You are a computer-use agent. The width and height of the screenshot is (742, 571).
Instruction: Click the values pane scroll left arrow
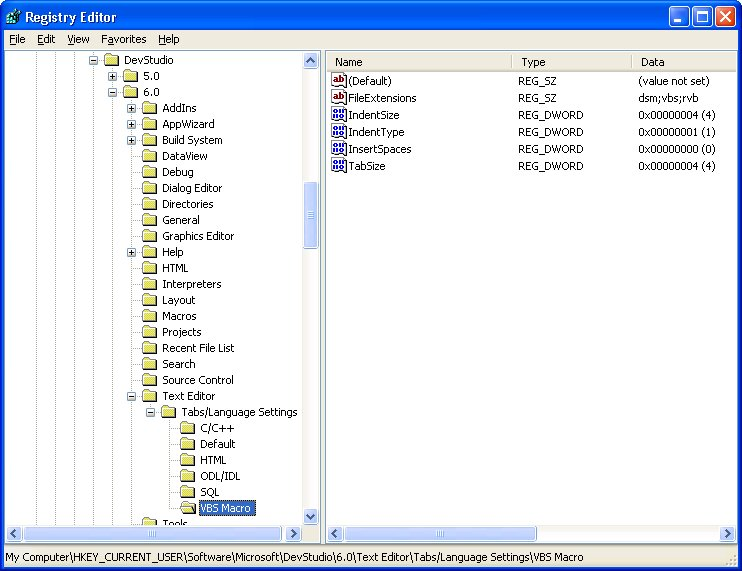click(x=335, y=534)
